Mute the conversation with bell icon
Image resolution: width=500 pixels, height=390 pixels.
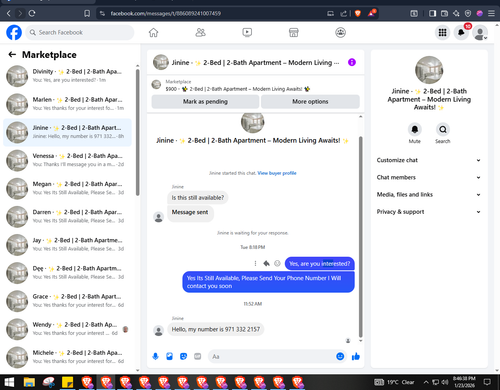(415, 129)
